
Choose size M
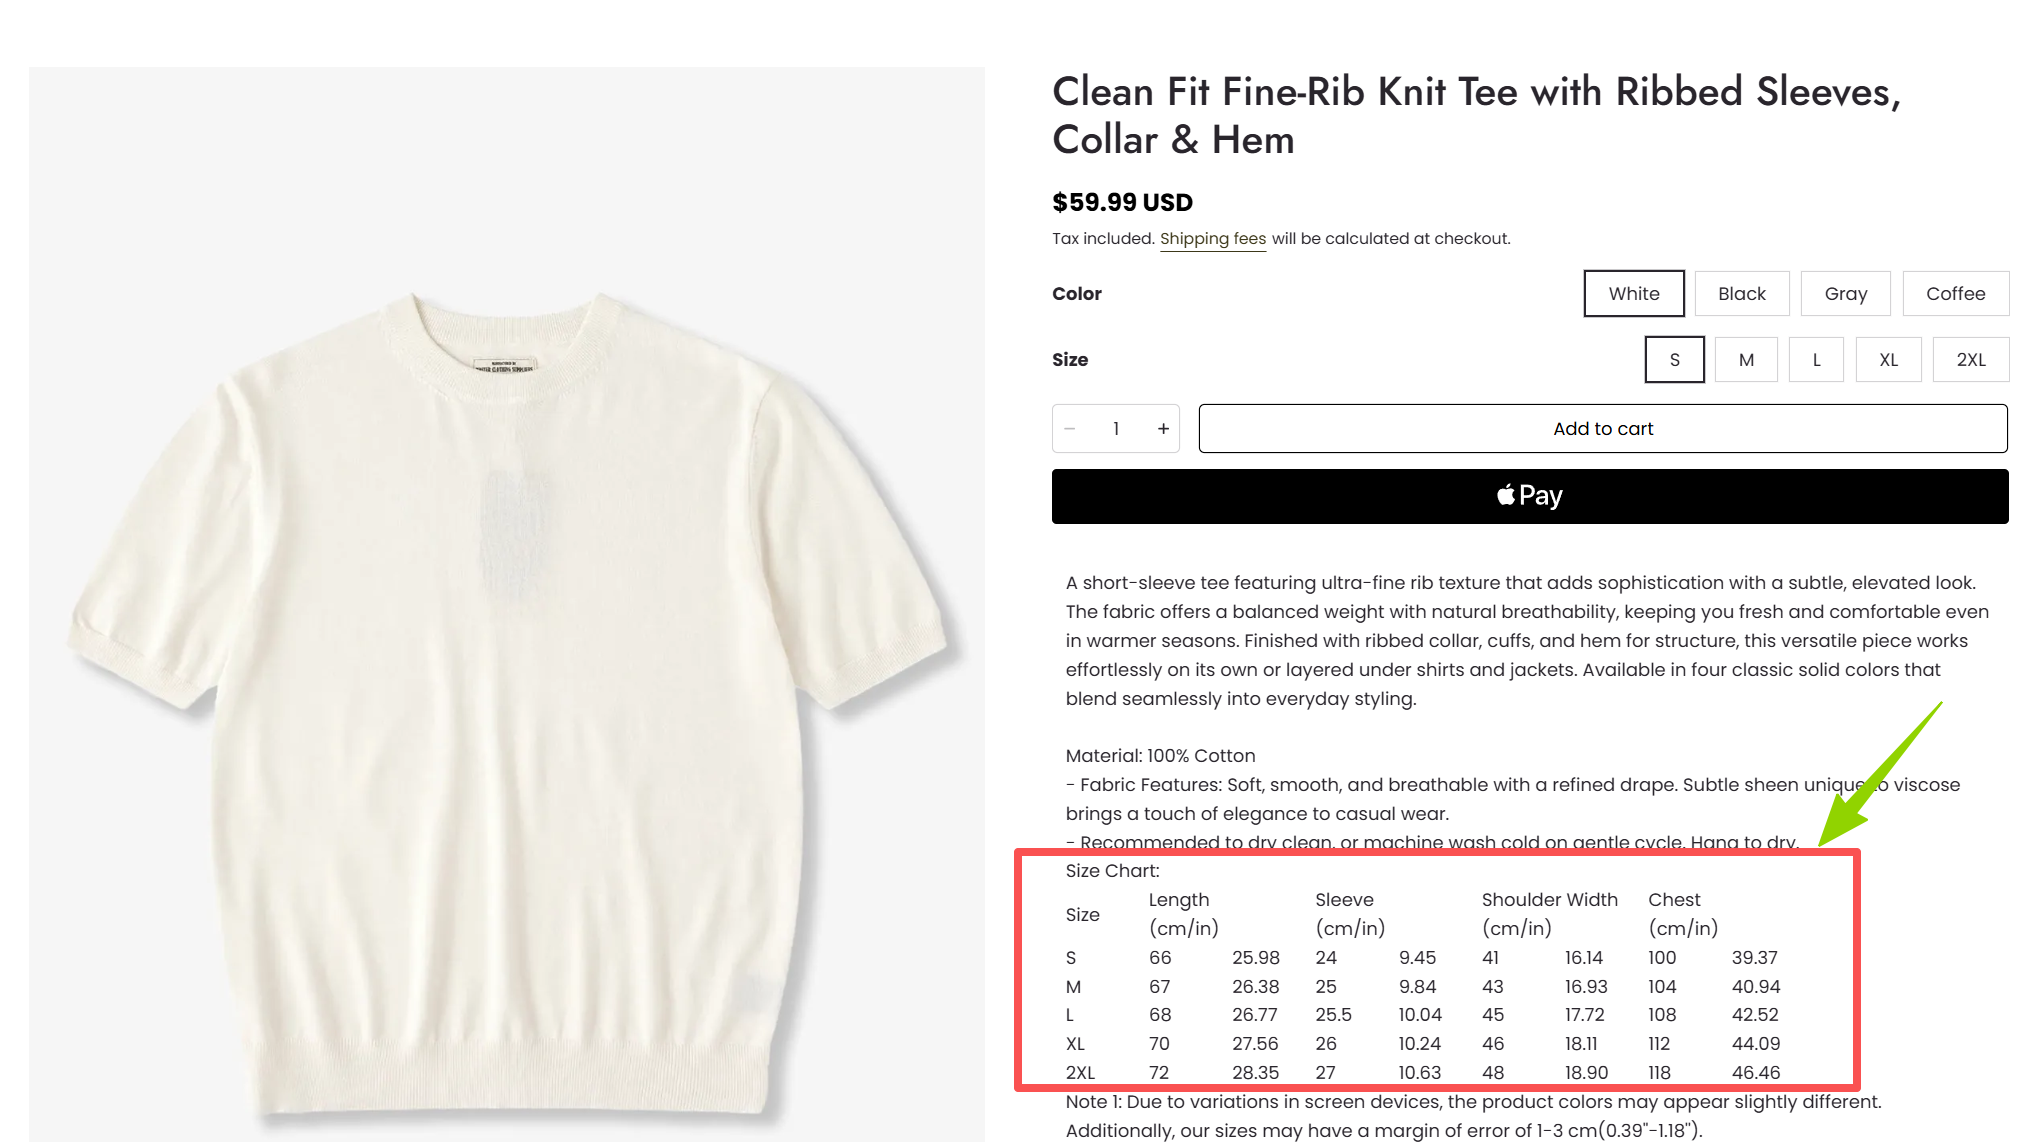(x=1746, y=360)
